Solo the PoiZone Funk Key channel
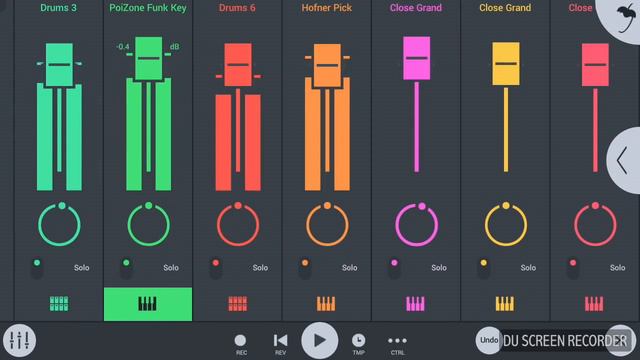640x360 pixels. click(171, 268)
